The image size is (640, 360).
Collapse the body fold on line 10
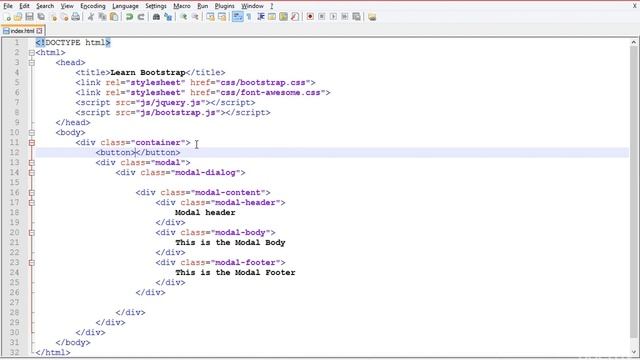coord(32,133)
